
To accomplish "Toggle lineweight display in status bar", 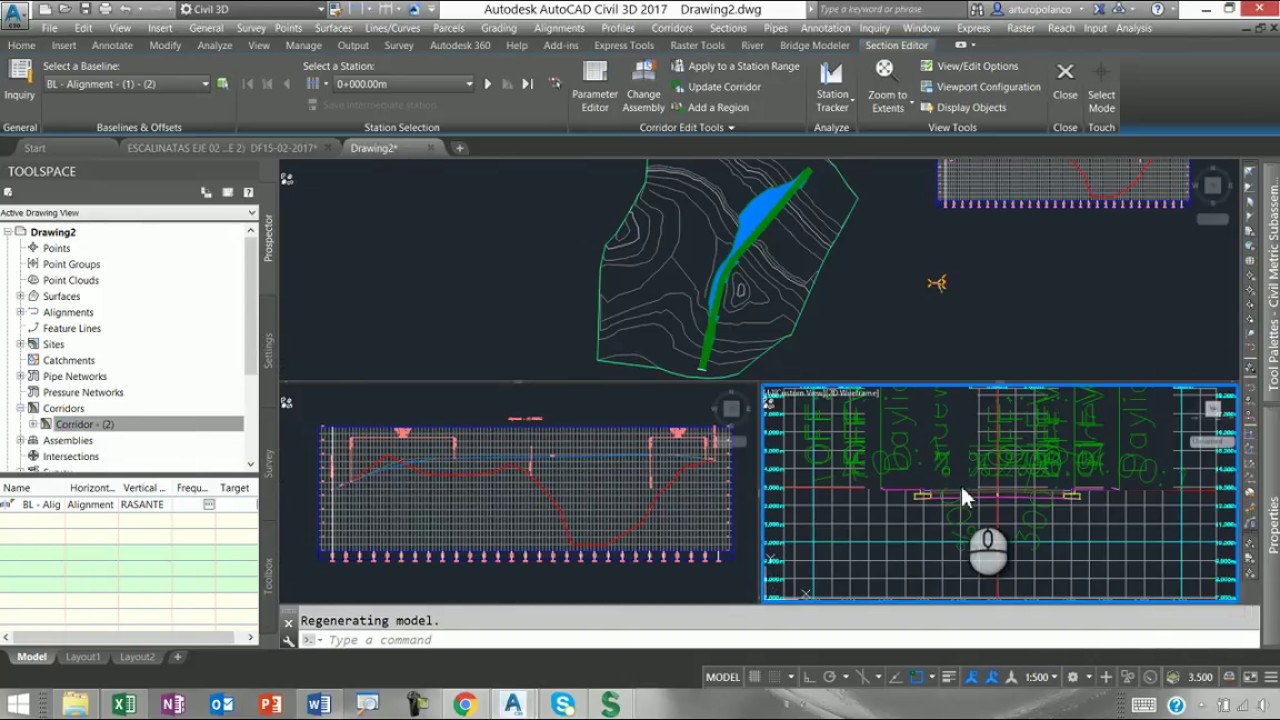I will tap(950, 677).
